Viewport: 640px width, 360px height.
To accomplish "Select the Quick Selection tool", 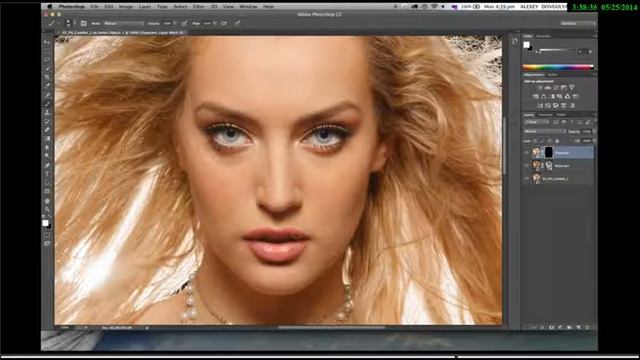I will (47, 69).
